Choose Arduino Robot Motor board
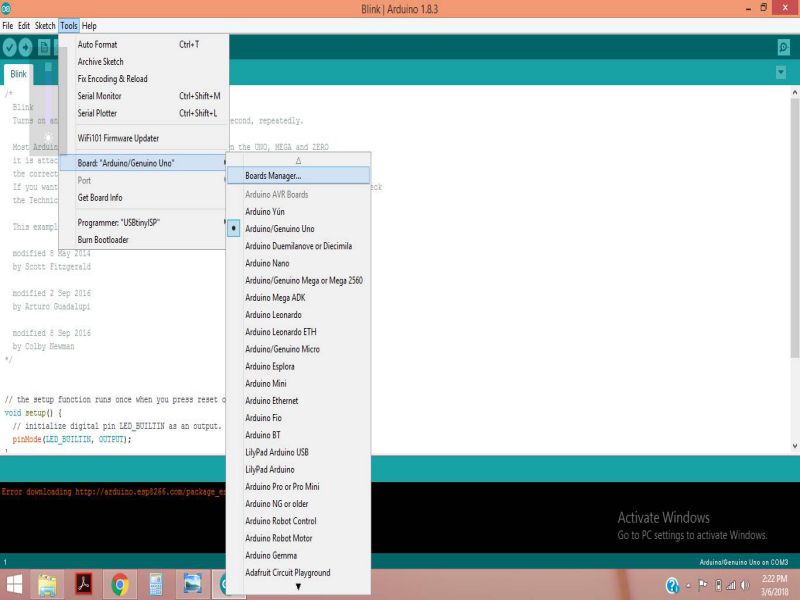This screenshot has width=800, height=600. tap(298, 538)
